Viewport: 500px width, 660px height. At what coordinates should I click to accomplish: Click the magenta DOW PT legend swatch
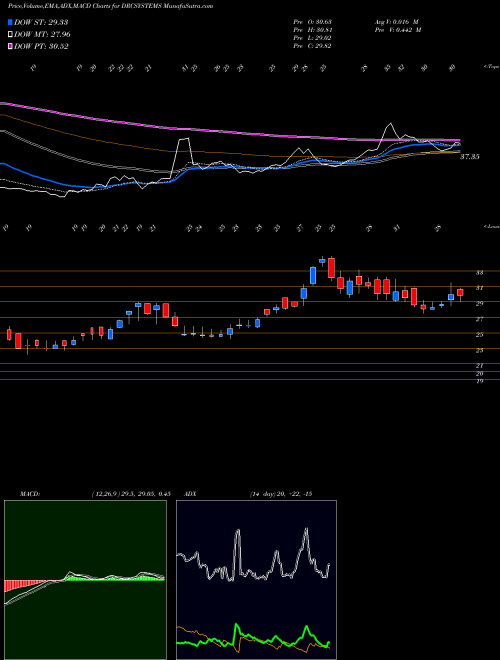pos(10,46)
